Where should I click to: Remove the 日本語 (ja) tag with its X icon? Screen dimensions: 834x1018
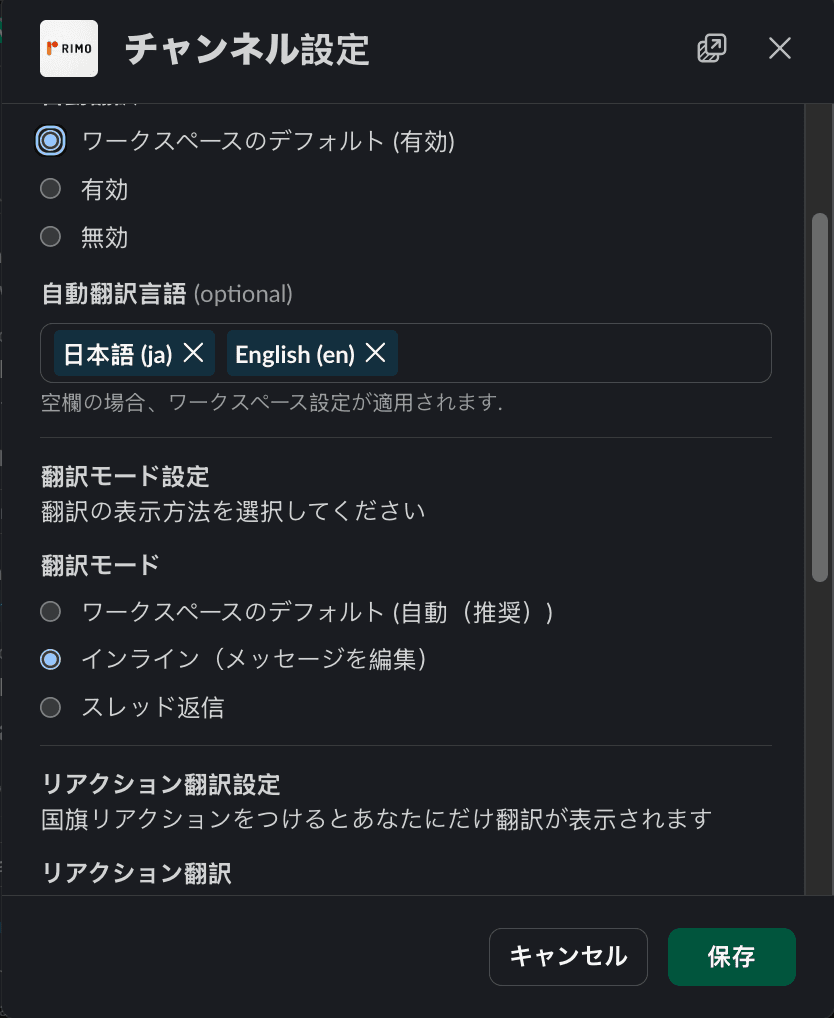pos(194,353)
